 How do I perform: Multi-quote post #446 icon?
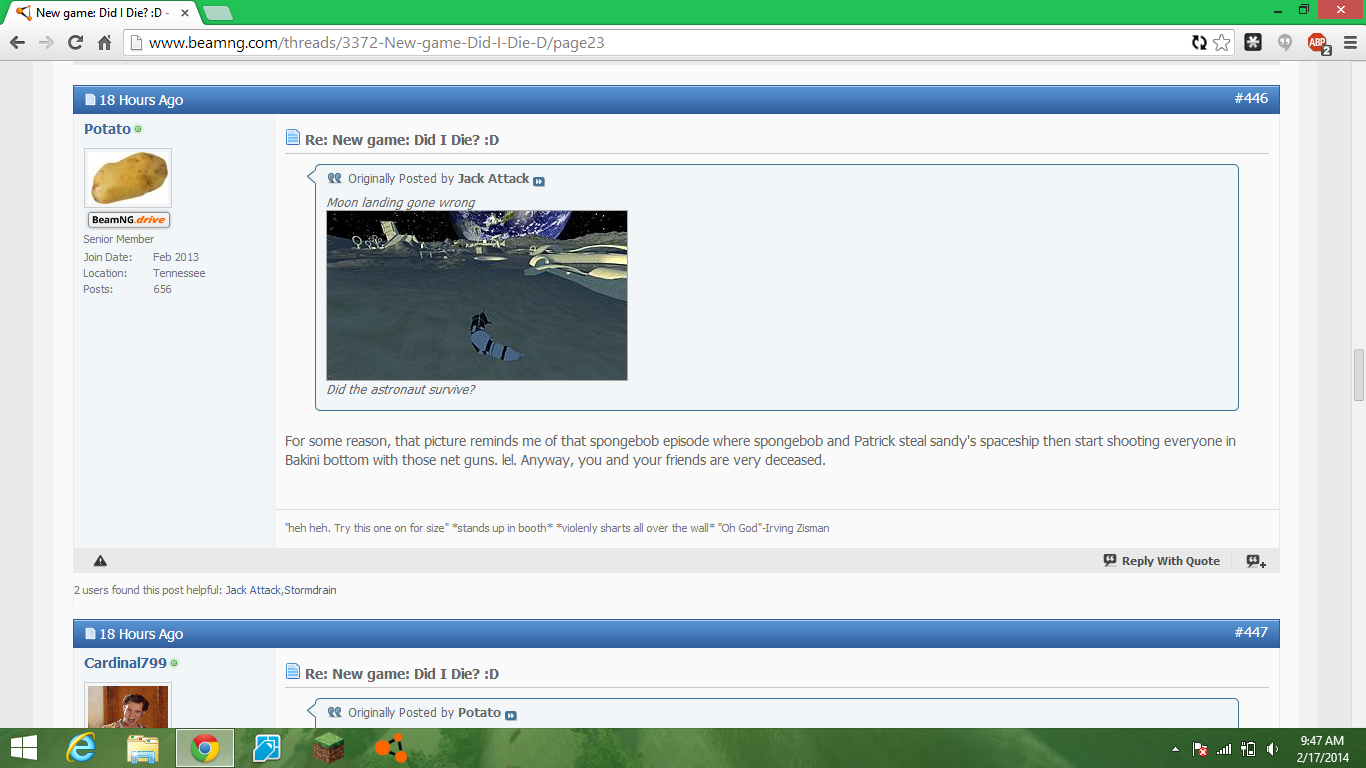click(x=1256, y=561)
